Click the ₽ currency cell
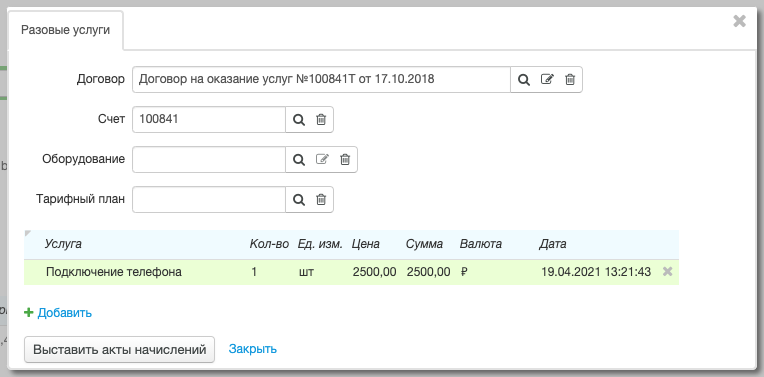This screenshot has width=764, height=377. 464,272
